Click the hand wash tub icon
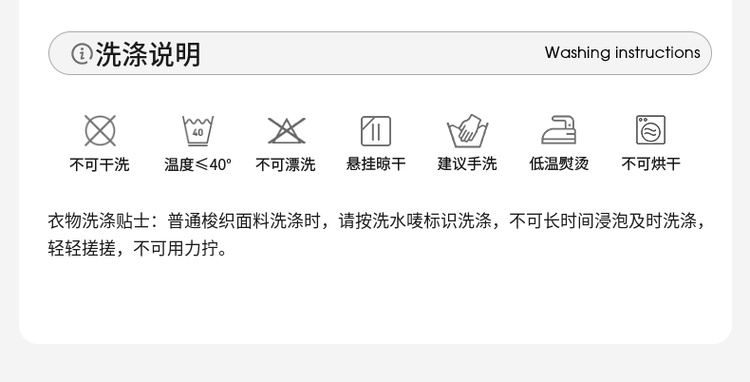The width and height of the screenshot is (750, 382). tap(467, 131)
